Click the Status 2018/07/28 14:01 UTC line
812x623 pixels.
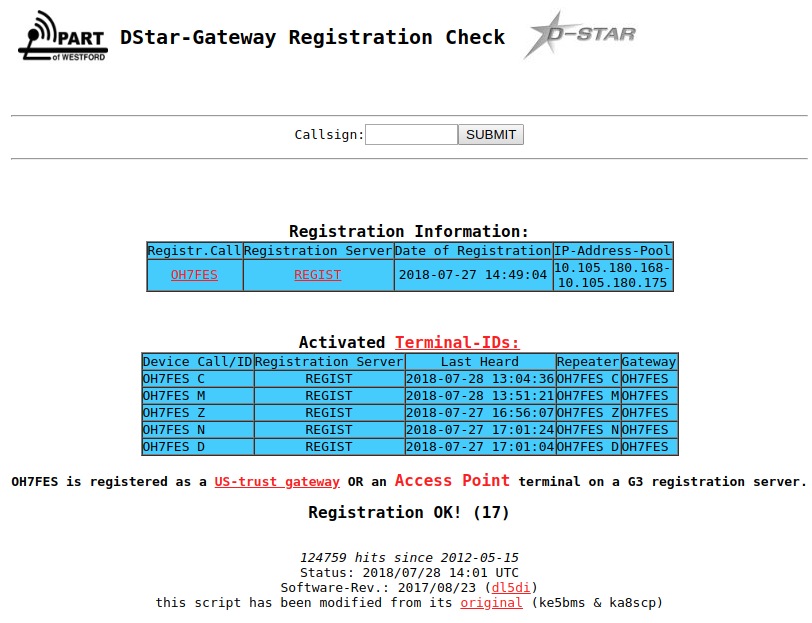(x=409, y=572)
